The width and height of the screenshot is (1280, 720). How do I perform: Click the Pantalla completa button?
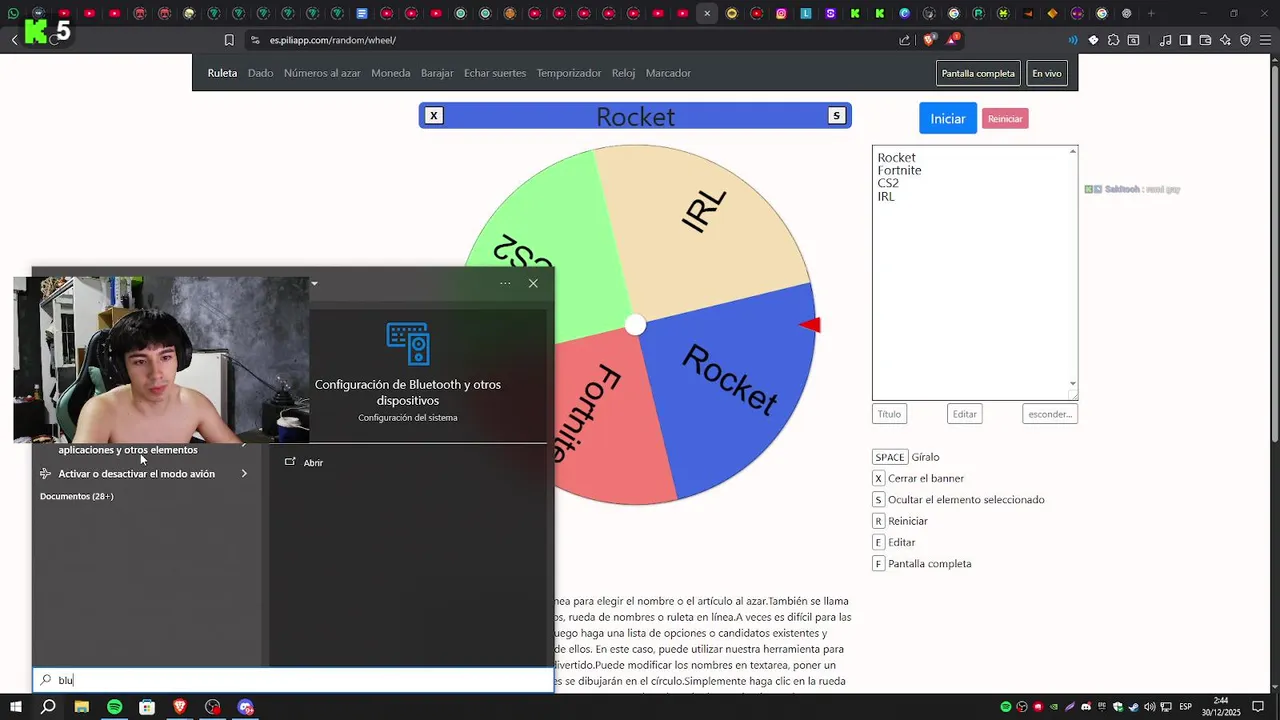point(978,73)
